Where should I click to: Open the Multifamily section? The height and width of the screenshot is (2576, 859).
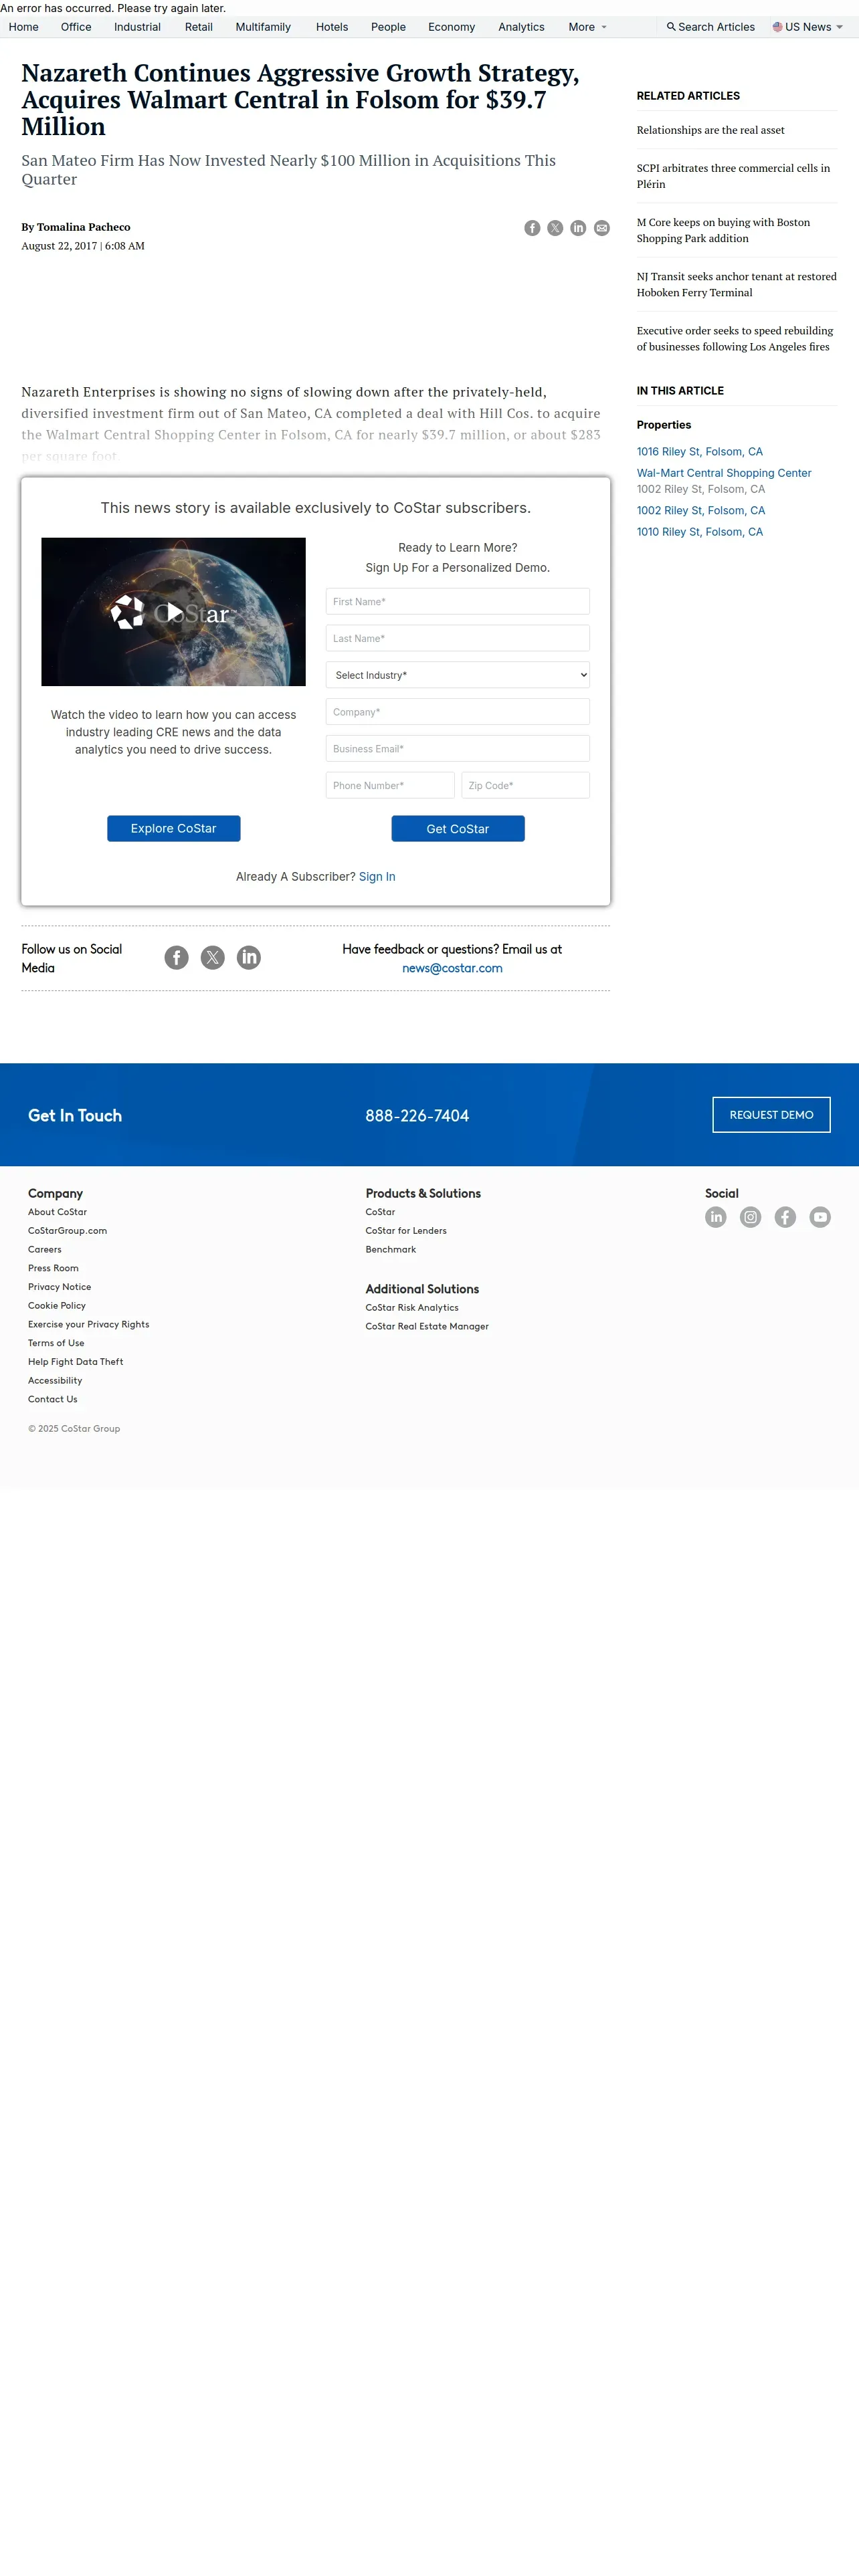[263, 27]
